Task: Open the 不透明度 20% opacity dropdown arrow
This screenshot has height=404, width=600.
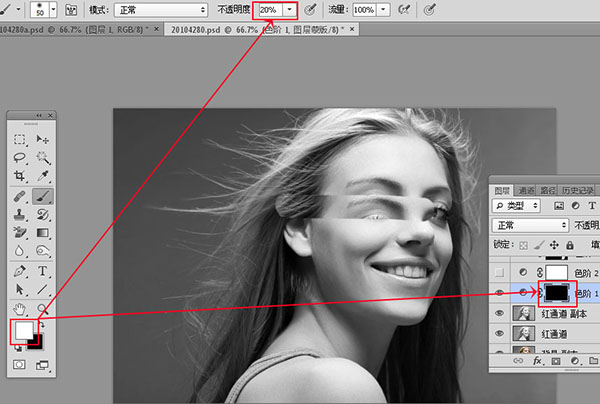Action: coord(290,9)
